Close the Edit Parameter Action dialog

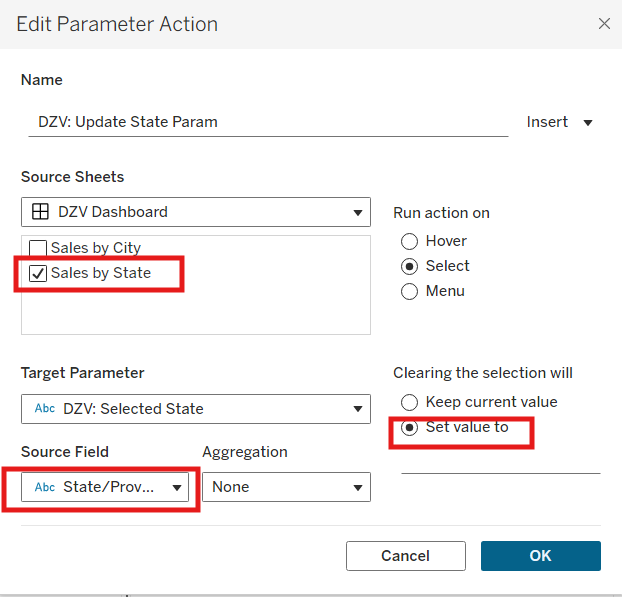point(604,23)
